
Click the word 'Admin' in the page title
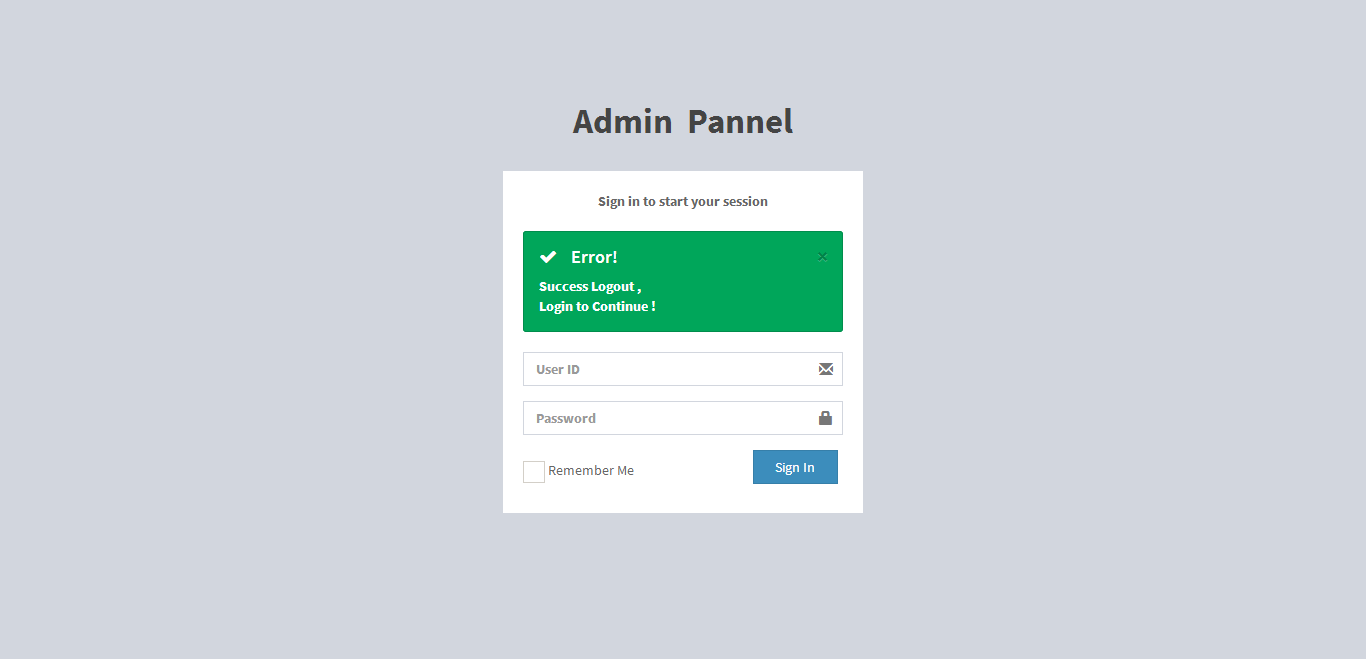coord(622,122)
